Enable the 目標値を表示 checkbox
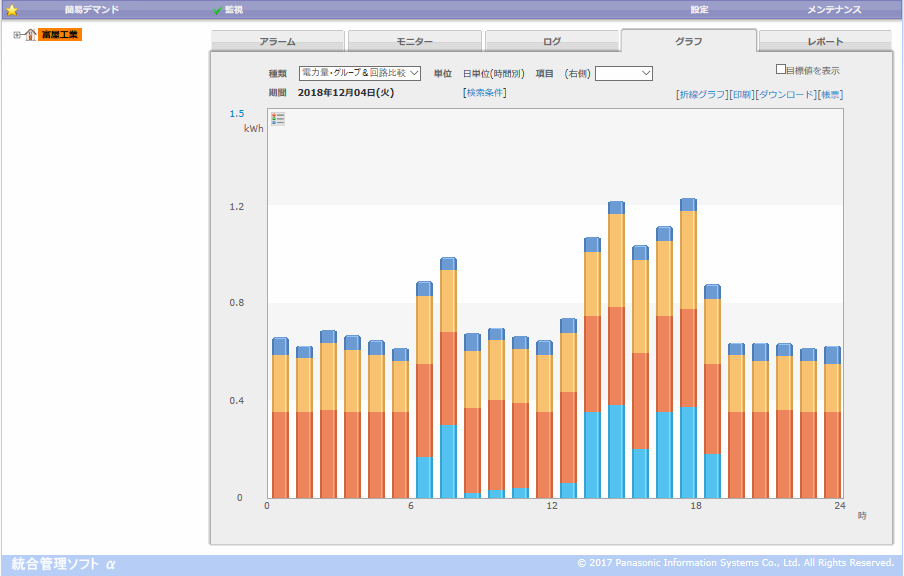904x576 pixels. (781, 70)
